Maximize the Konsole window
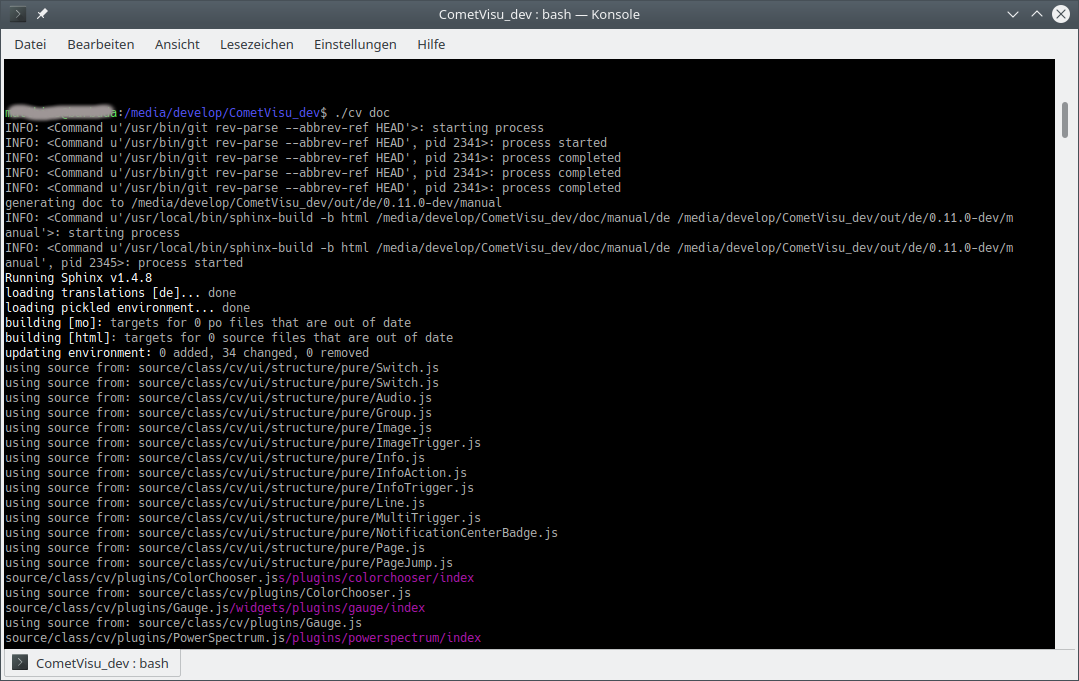This screenshot has width=1079, height=681. [x=1036, y=14]
